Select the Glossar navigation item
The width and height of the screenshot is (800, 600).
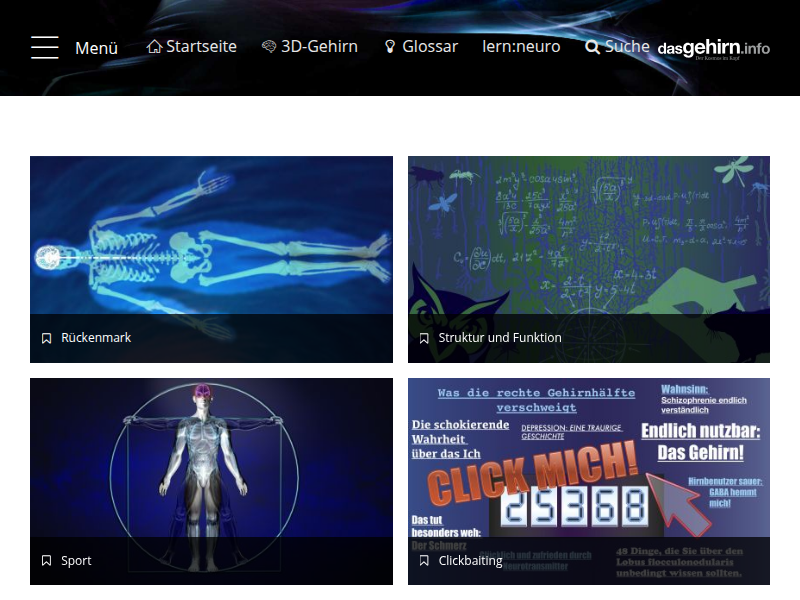pyautogui.click(x=430, y=47)
